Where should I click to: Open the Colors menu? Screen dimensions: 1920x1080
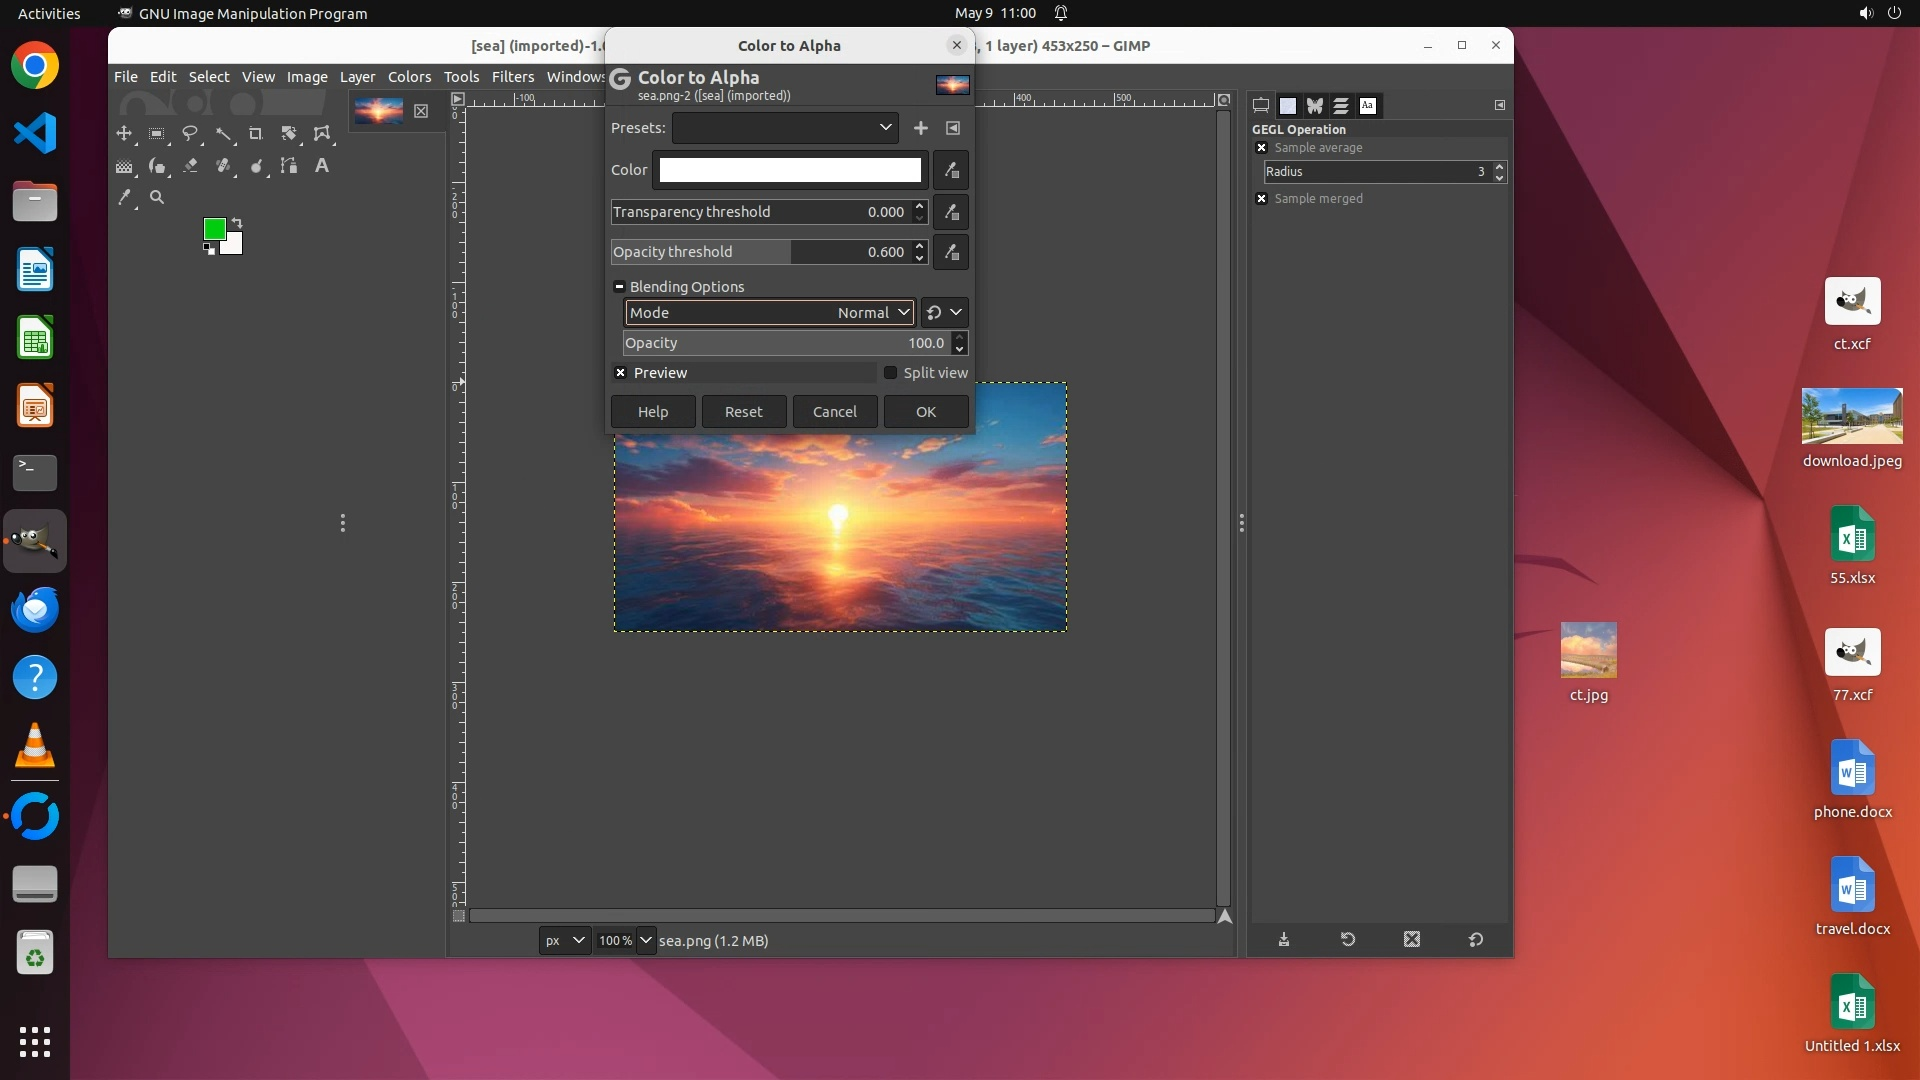click(x=409, y=77)
